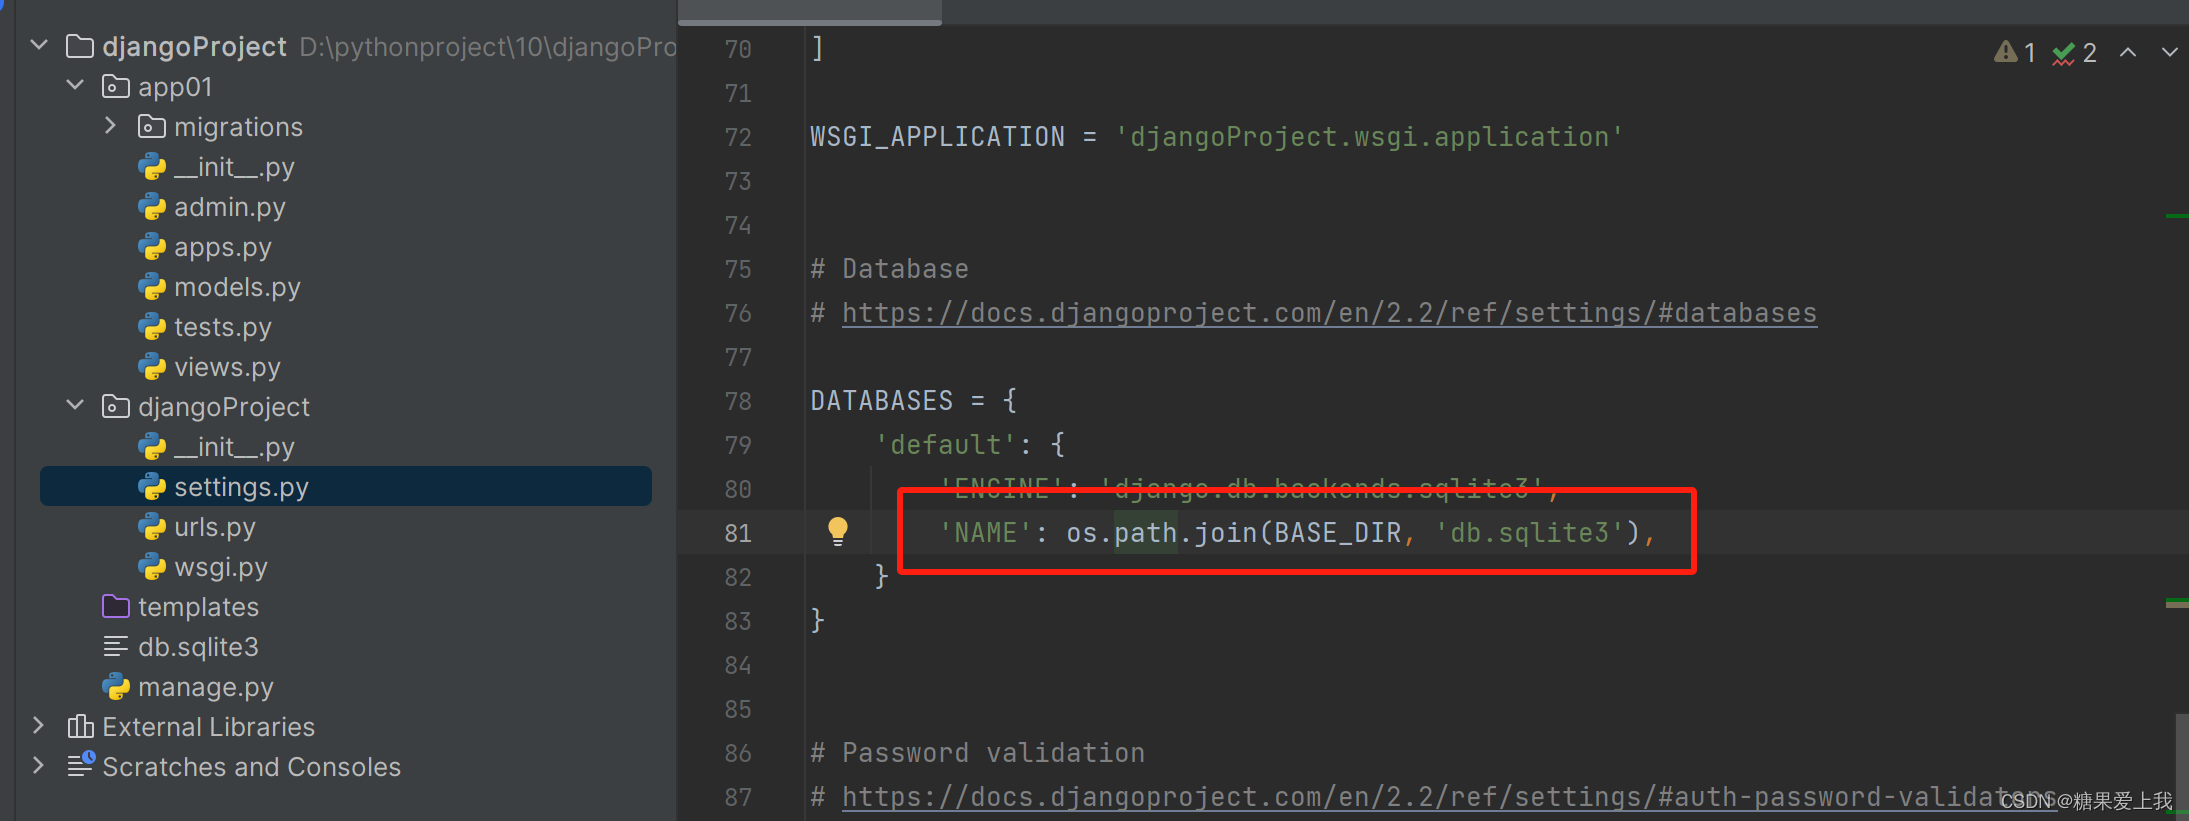This screenshot has height=821, width=2189.
Task: Click WSGI_APPLICATION variable on line 72
Action: 937,137
